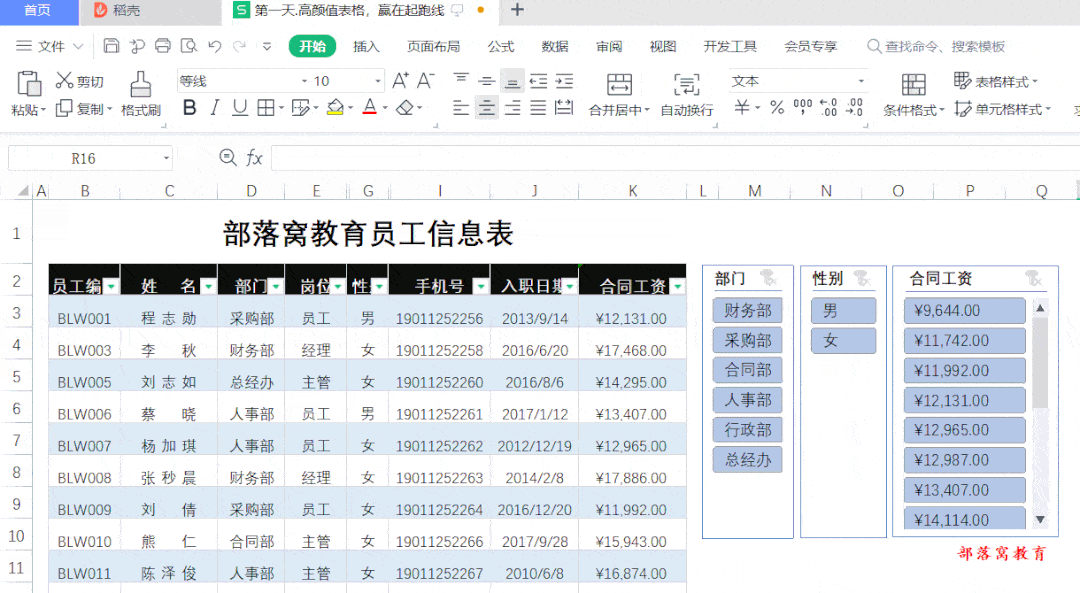Image resolution: width=1080 pixels, height=593 pixels.
Task: Toggle 男 in the 性别 slicer
Action: tap(843, 310)
